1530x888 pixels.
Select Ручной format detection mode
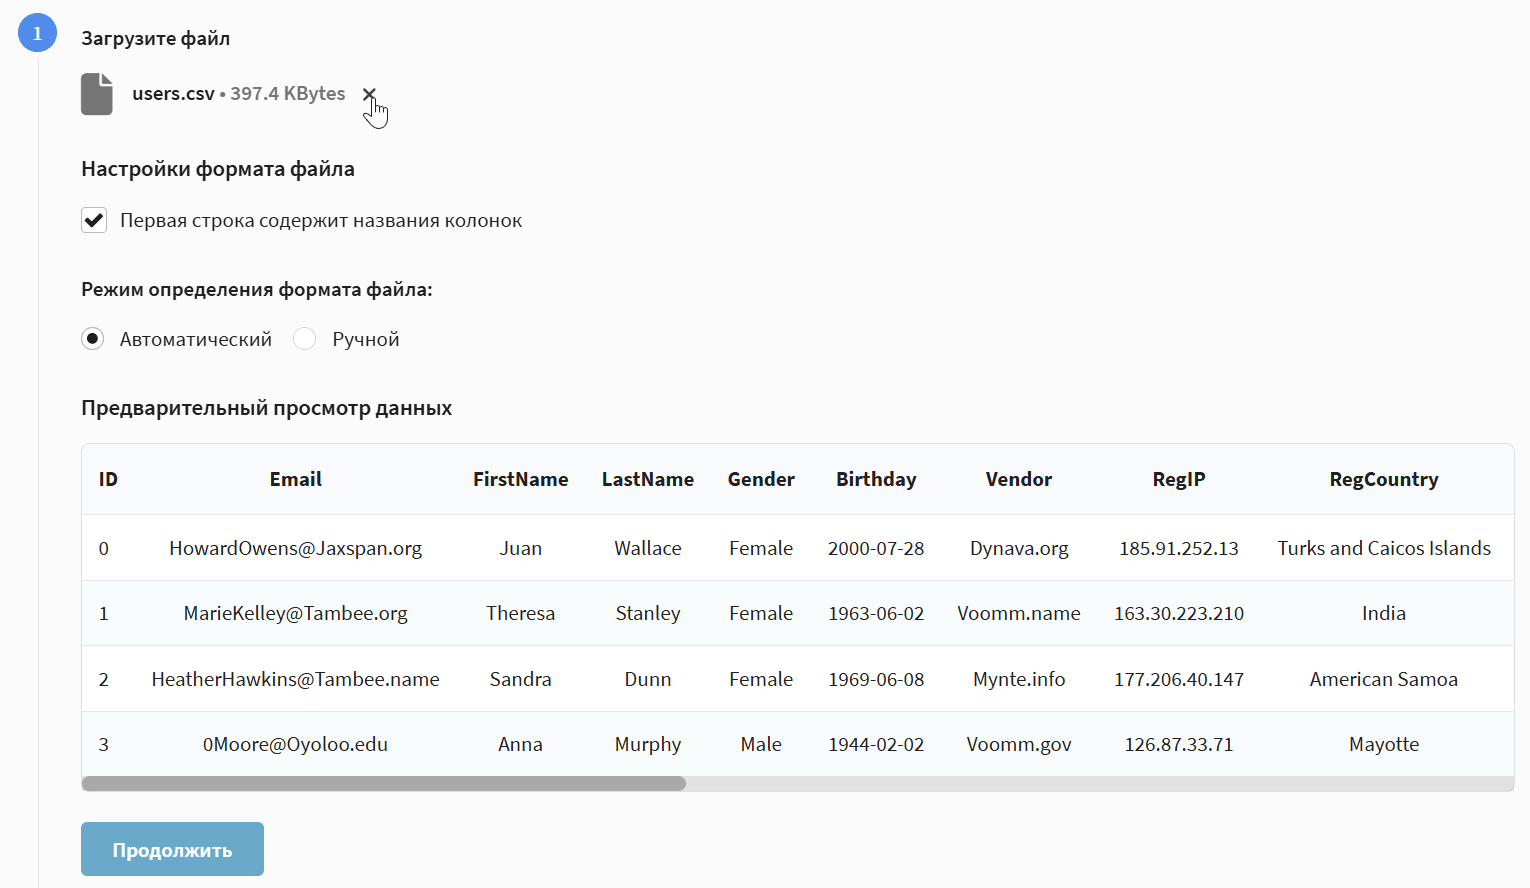click(305, 339)
